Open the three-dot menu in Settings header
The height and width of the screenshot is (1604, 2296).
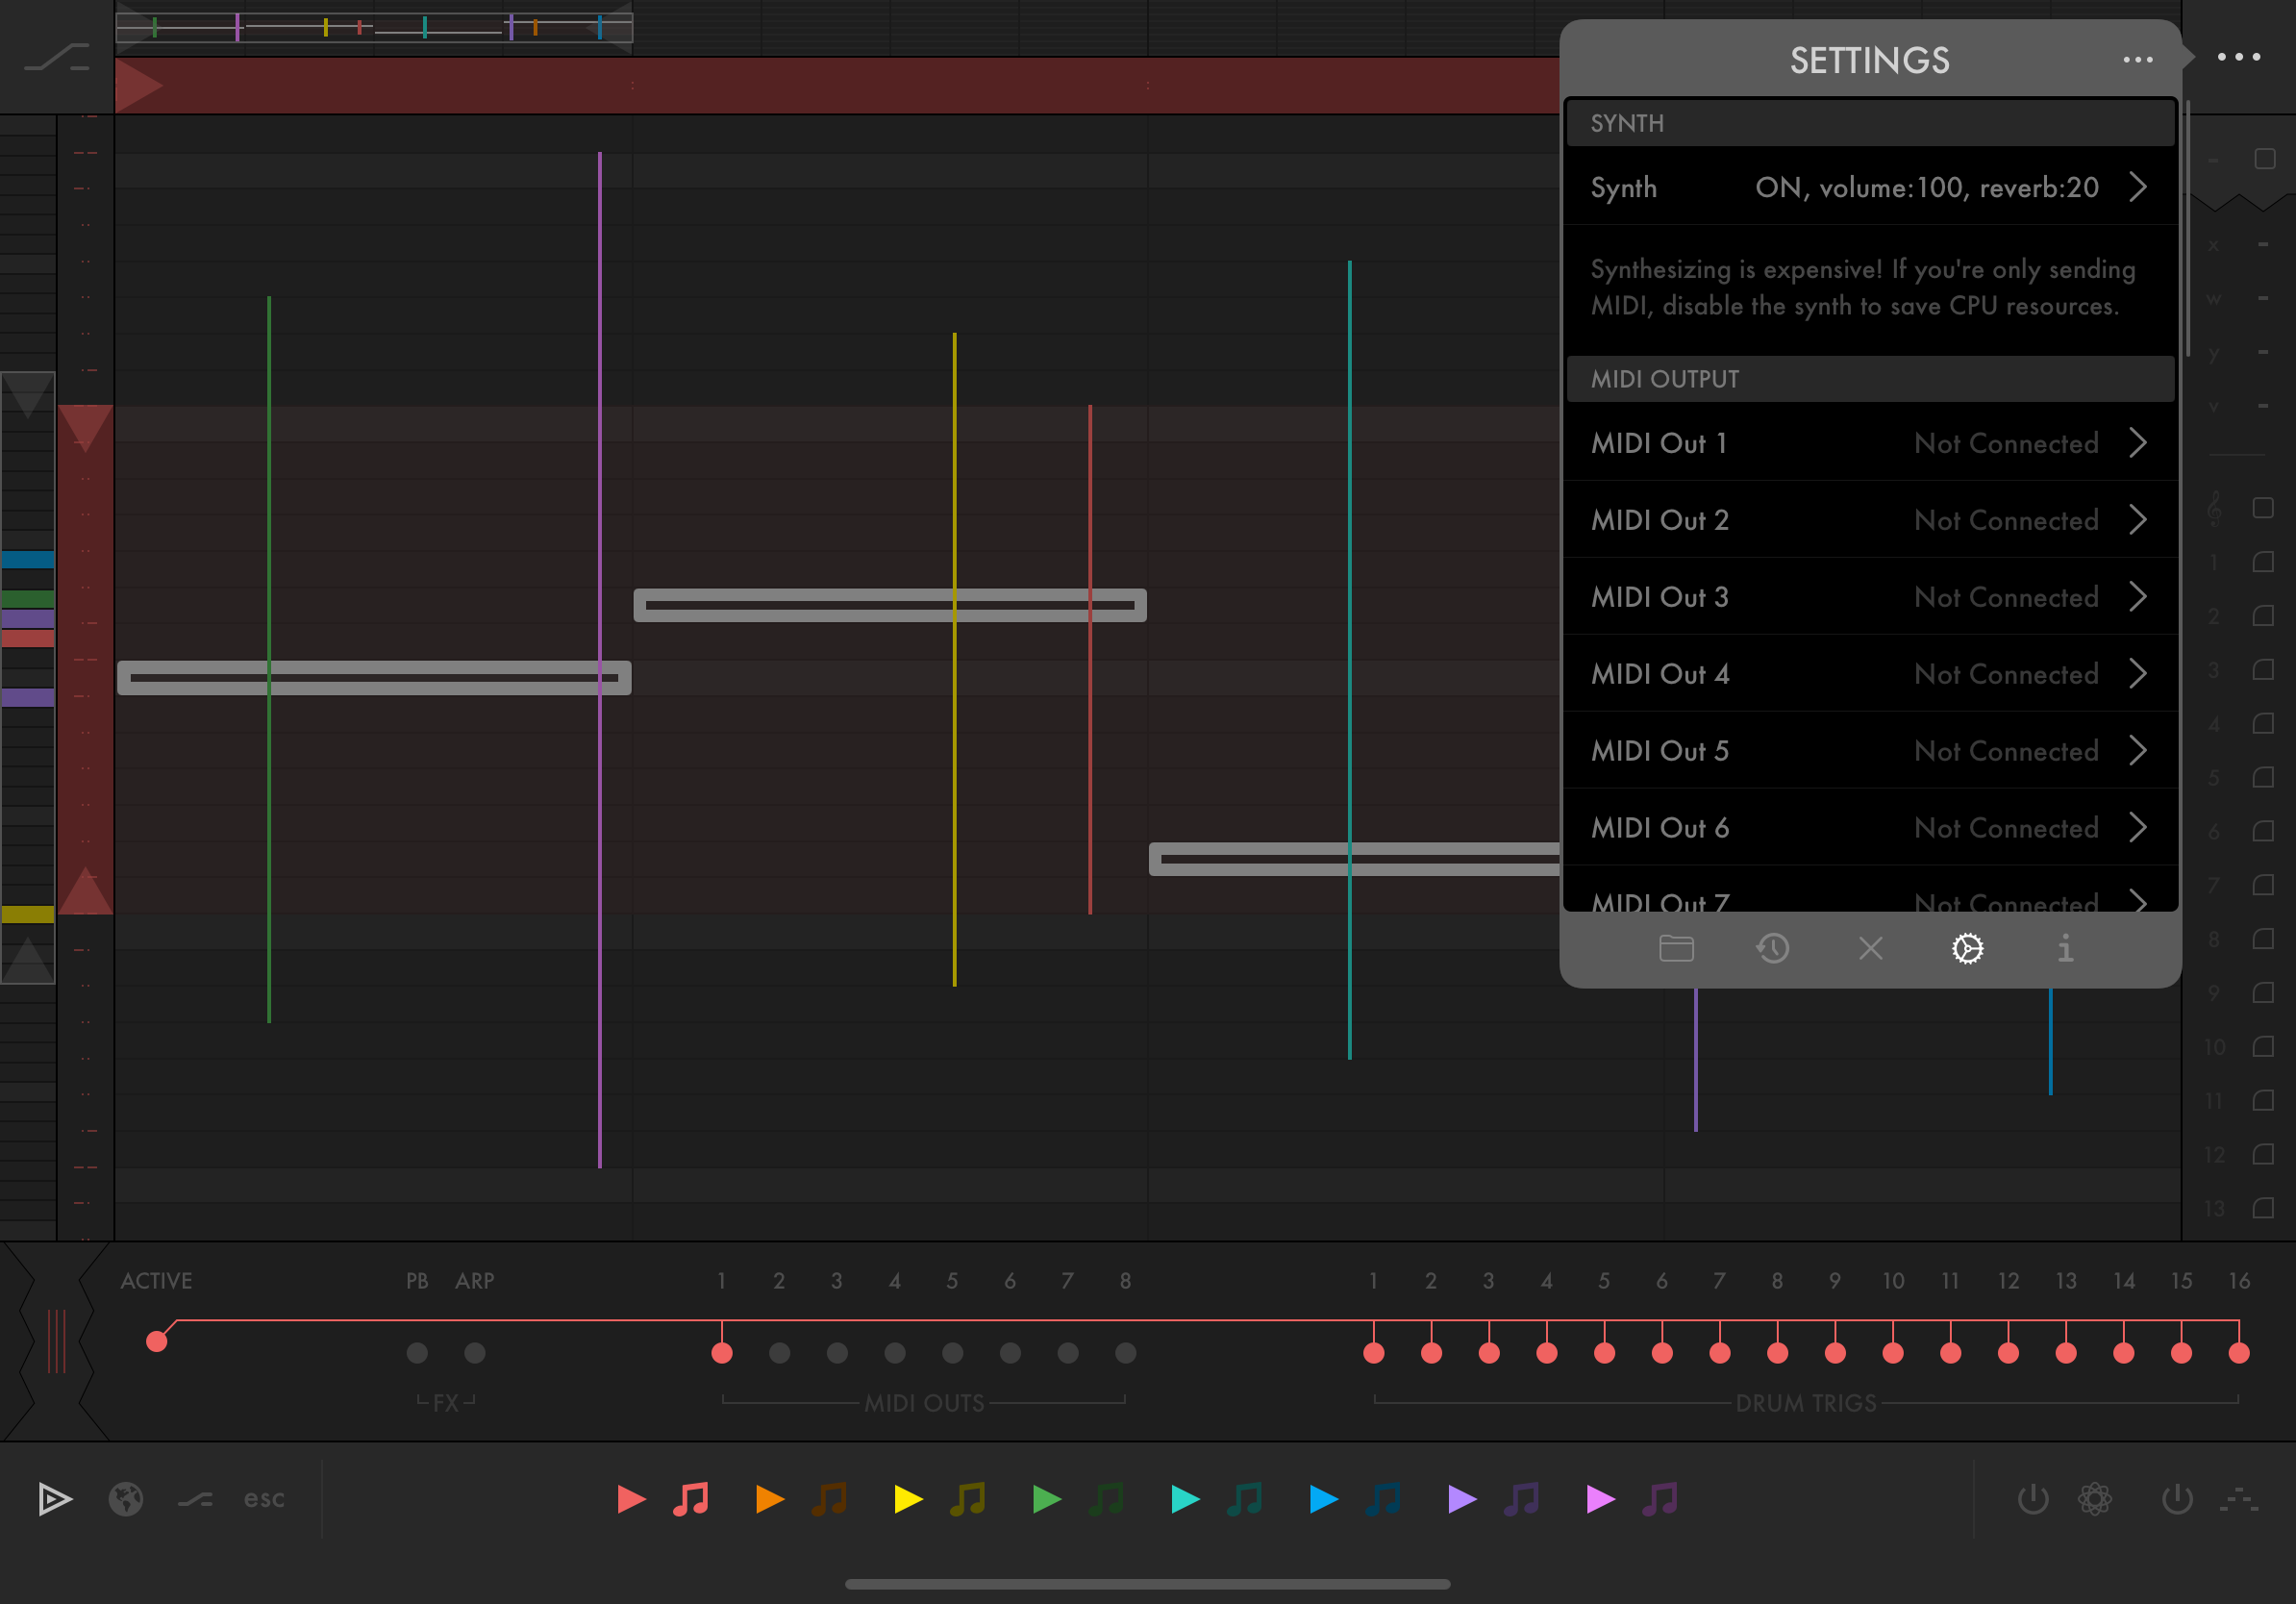click(x=2137, y=60)
